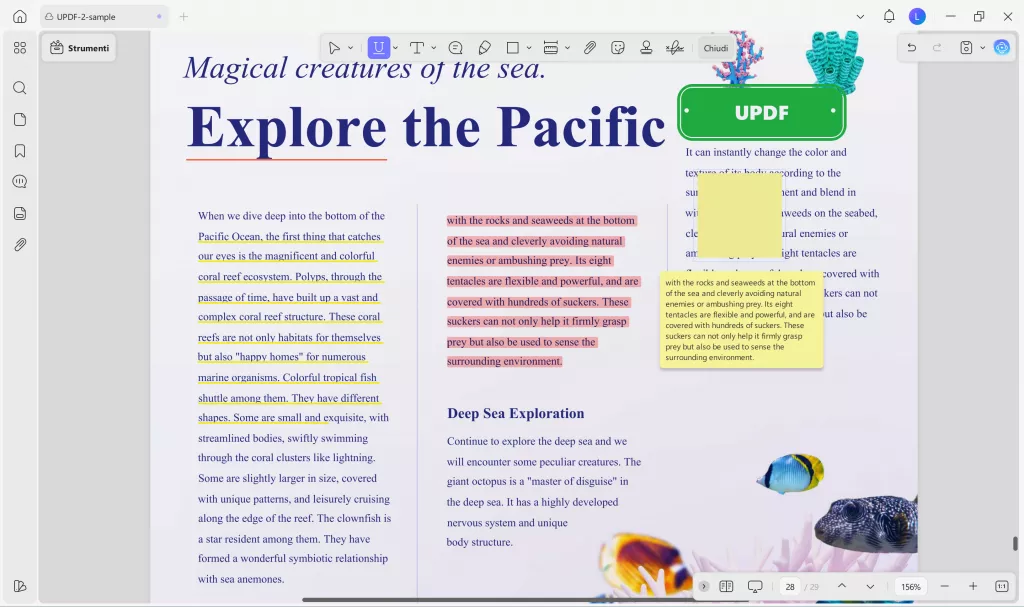1024x607 pixels.
Task: Open the Sticker annotation tool
Action: [620, 47]
